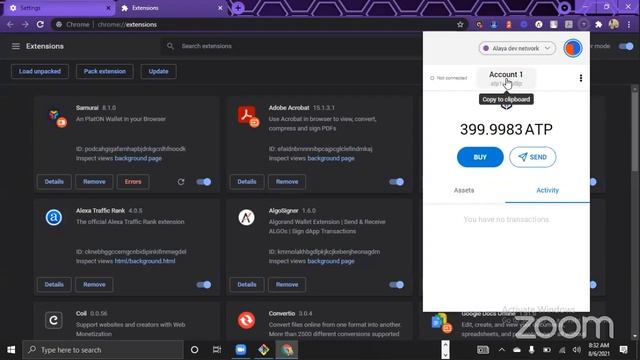Toggle Alexa Traffic Rank extension
This screenshot has height=360, width=640.
click(204, 284)
